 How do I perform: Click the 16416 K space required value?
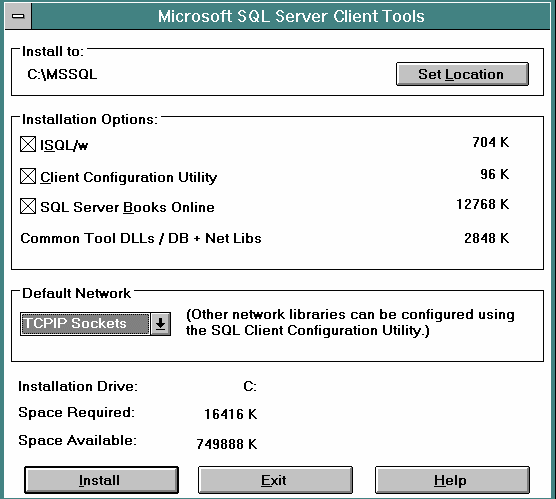click(x=230, y=414)
